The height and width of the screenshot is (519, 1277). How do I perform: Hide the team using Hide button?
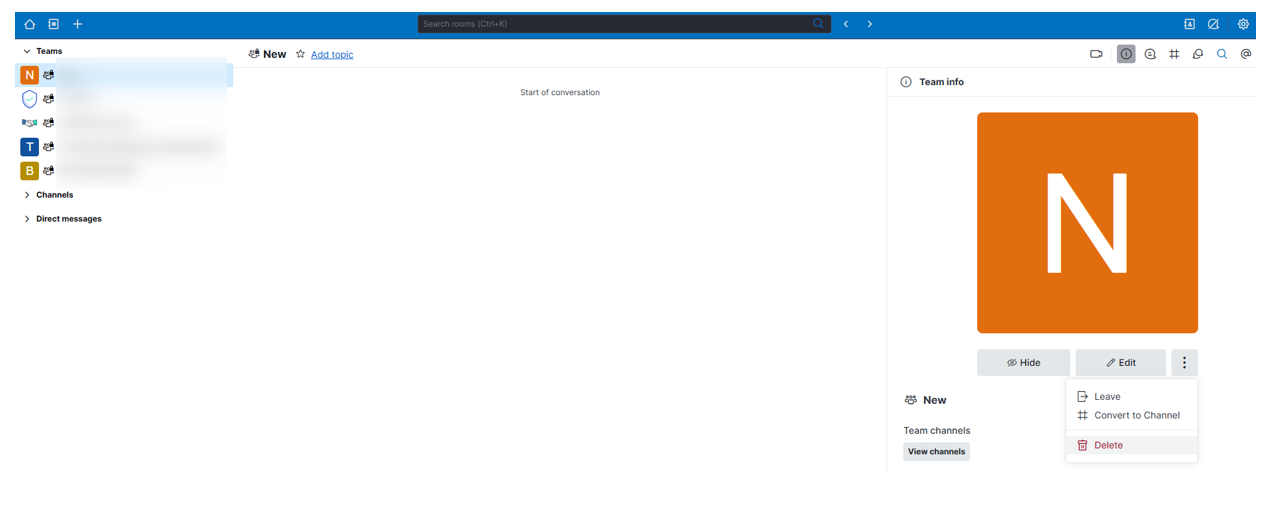(x=1023, y=362)
